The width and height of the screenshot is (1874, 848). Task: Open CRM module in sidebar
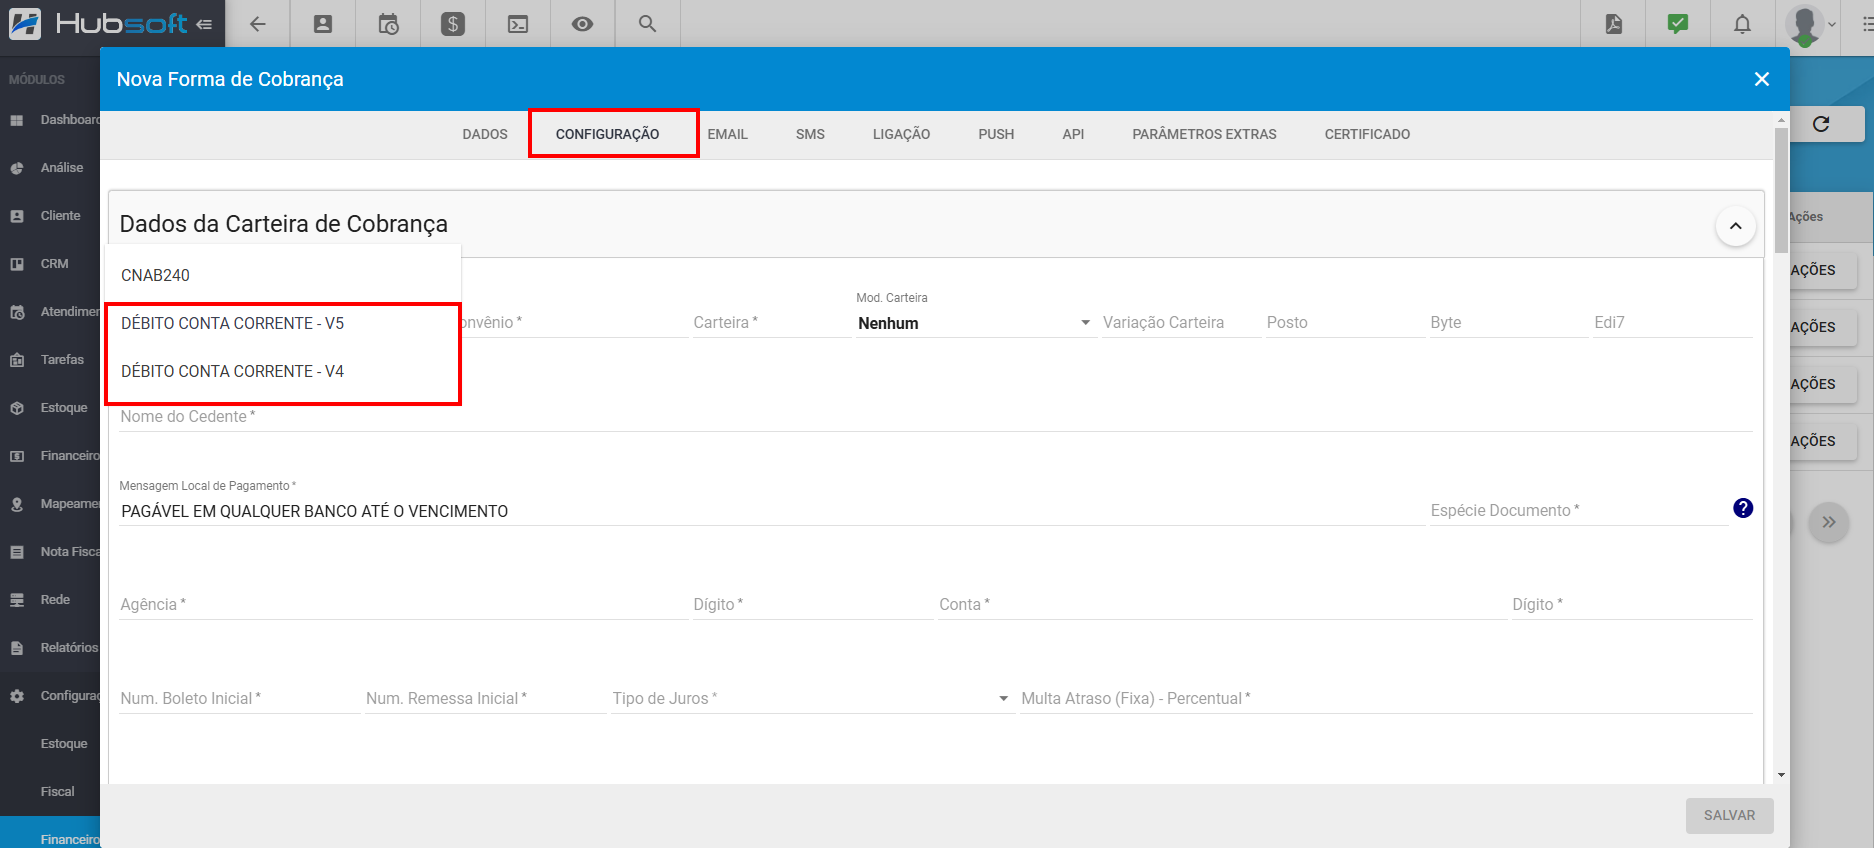tap(50, 264)
